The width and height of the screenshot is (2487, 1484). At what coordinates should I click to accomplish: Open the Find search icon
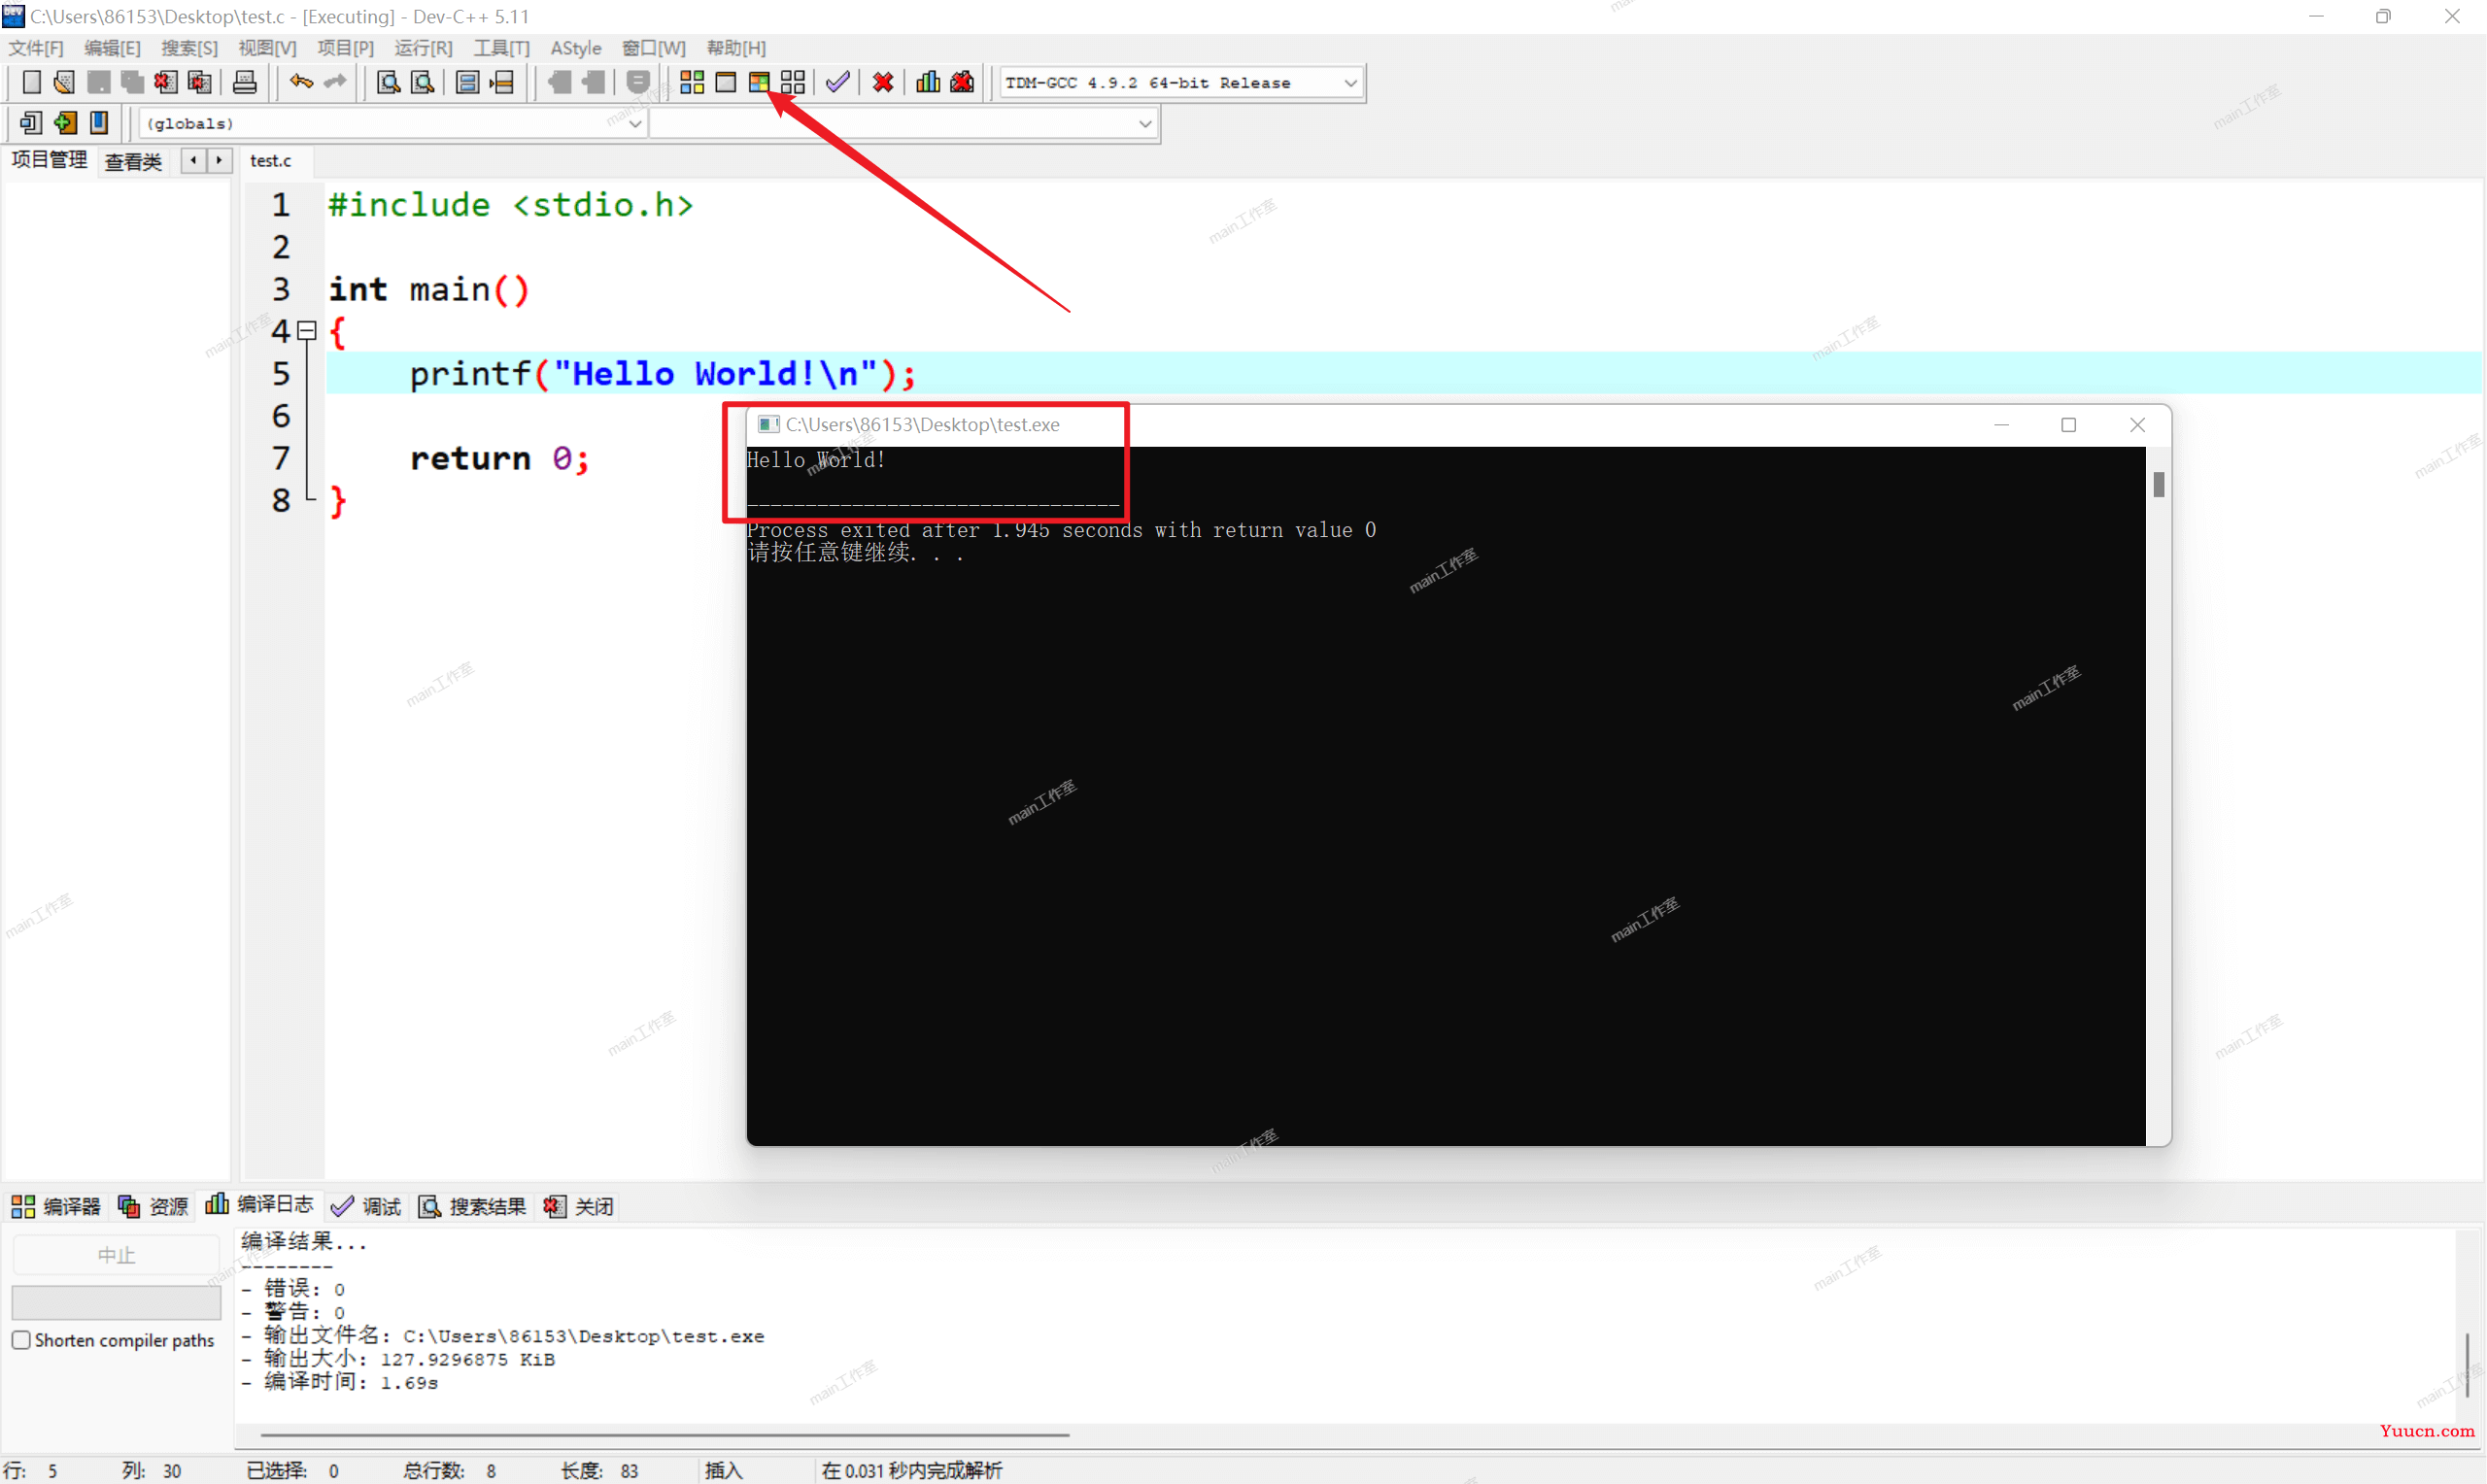click(388, 82)
